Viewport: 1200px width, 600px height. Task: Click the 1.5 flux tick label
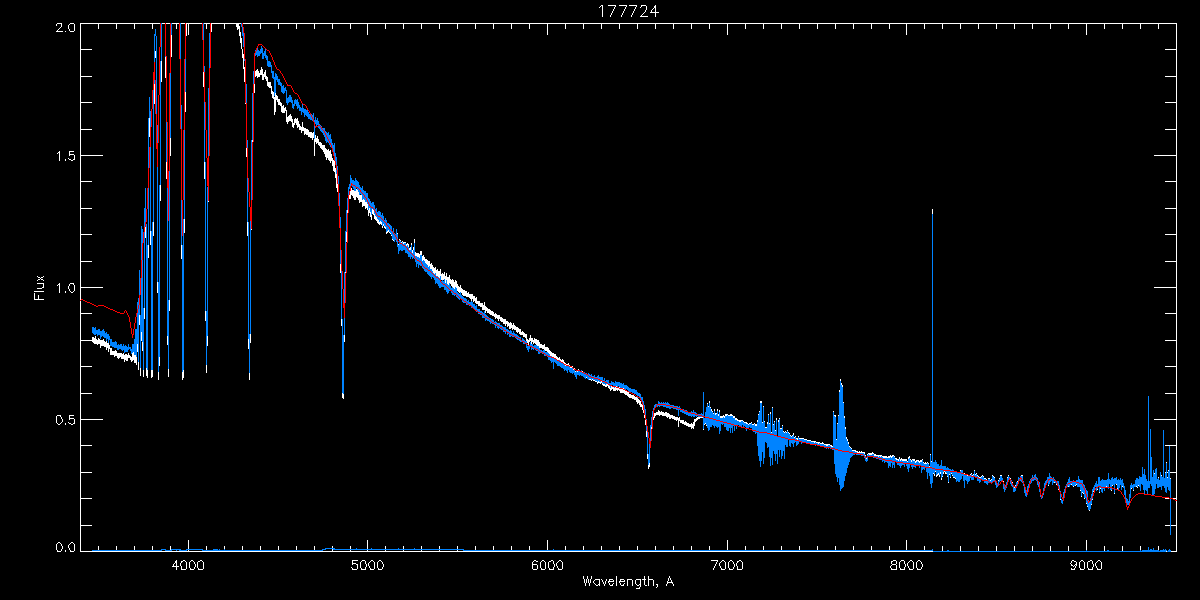point(65,157)
